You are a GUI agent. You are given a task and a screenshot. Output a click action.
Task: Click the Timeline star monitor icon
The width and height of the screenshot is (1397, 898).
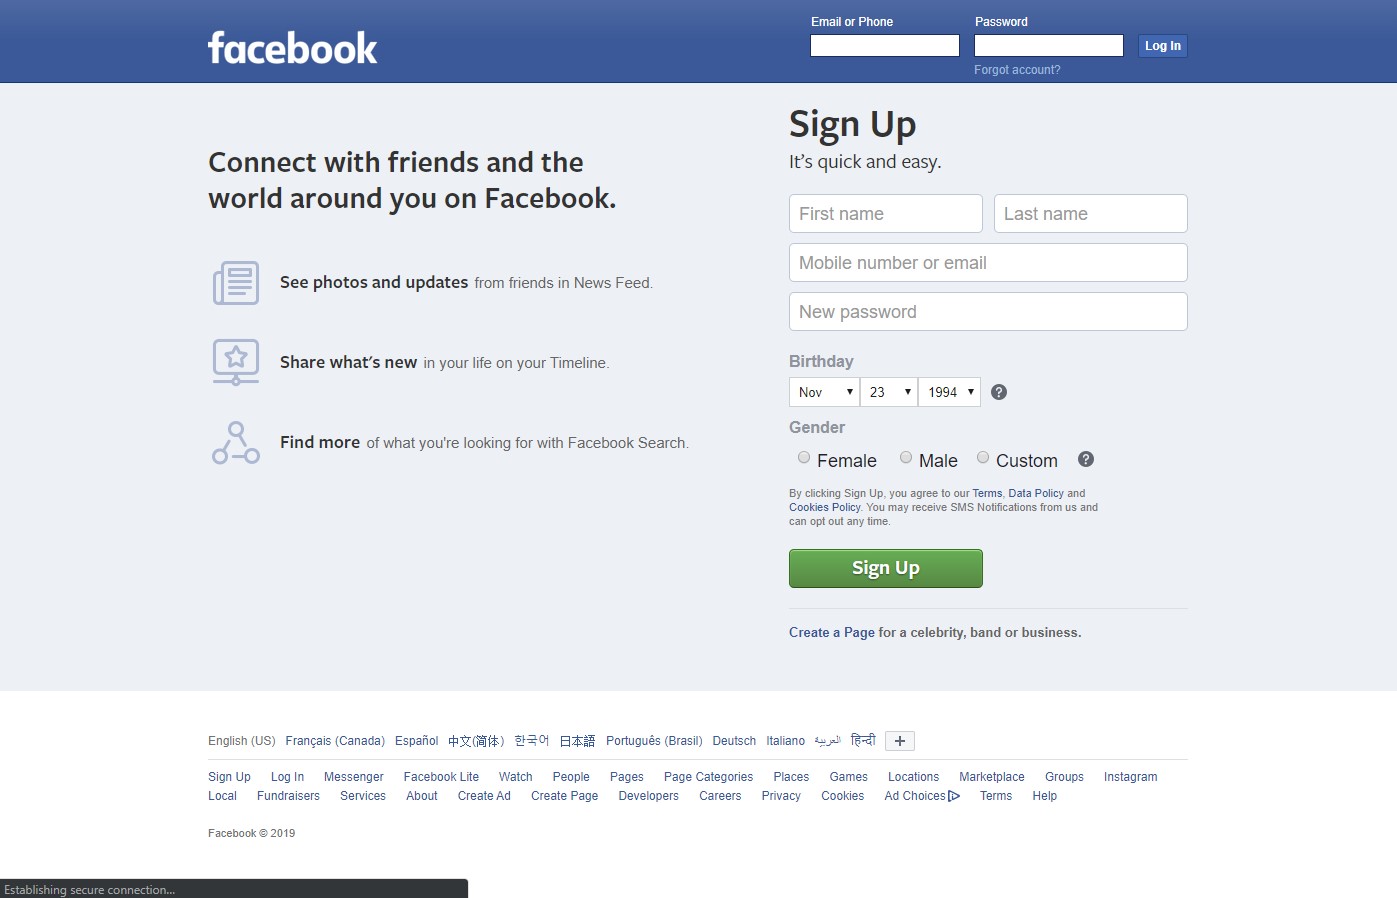[236, 362]
